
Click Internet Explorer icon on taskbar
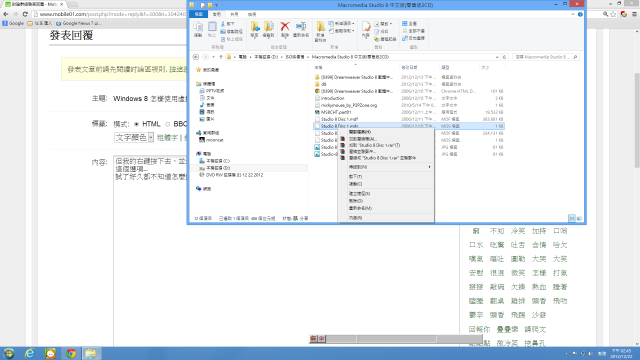pyautogui.click(x=30, y=353)
